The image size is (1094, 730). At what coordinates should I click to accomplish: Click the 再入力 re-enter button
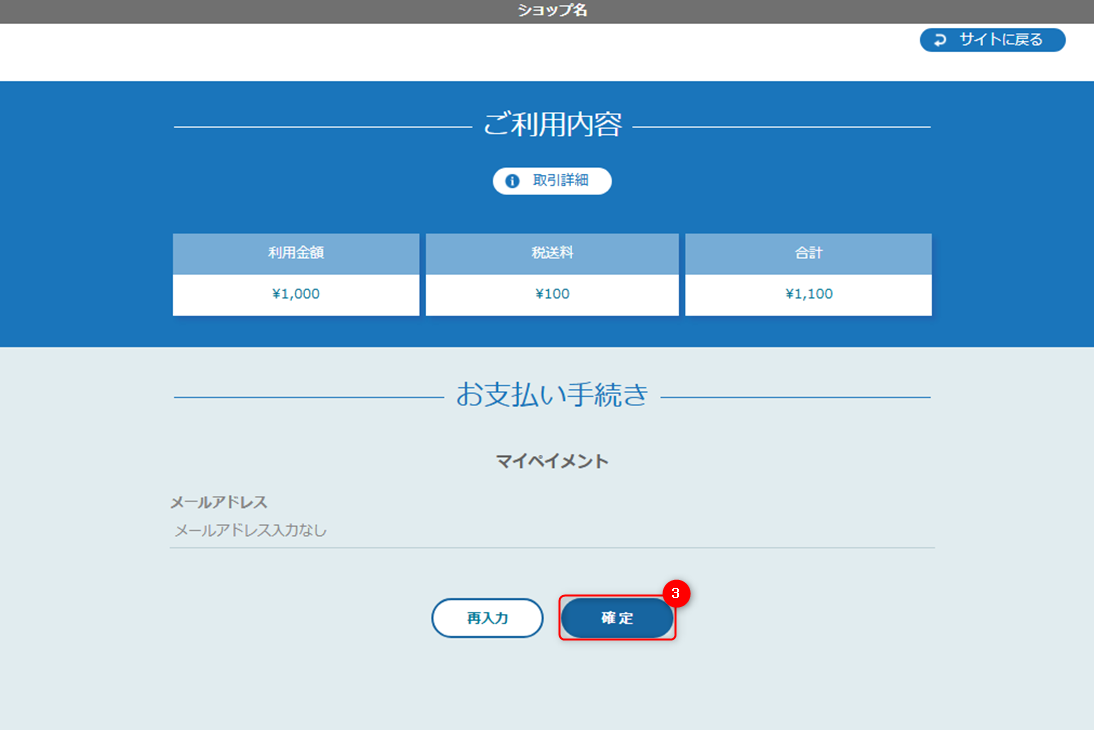click(487, 618)
